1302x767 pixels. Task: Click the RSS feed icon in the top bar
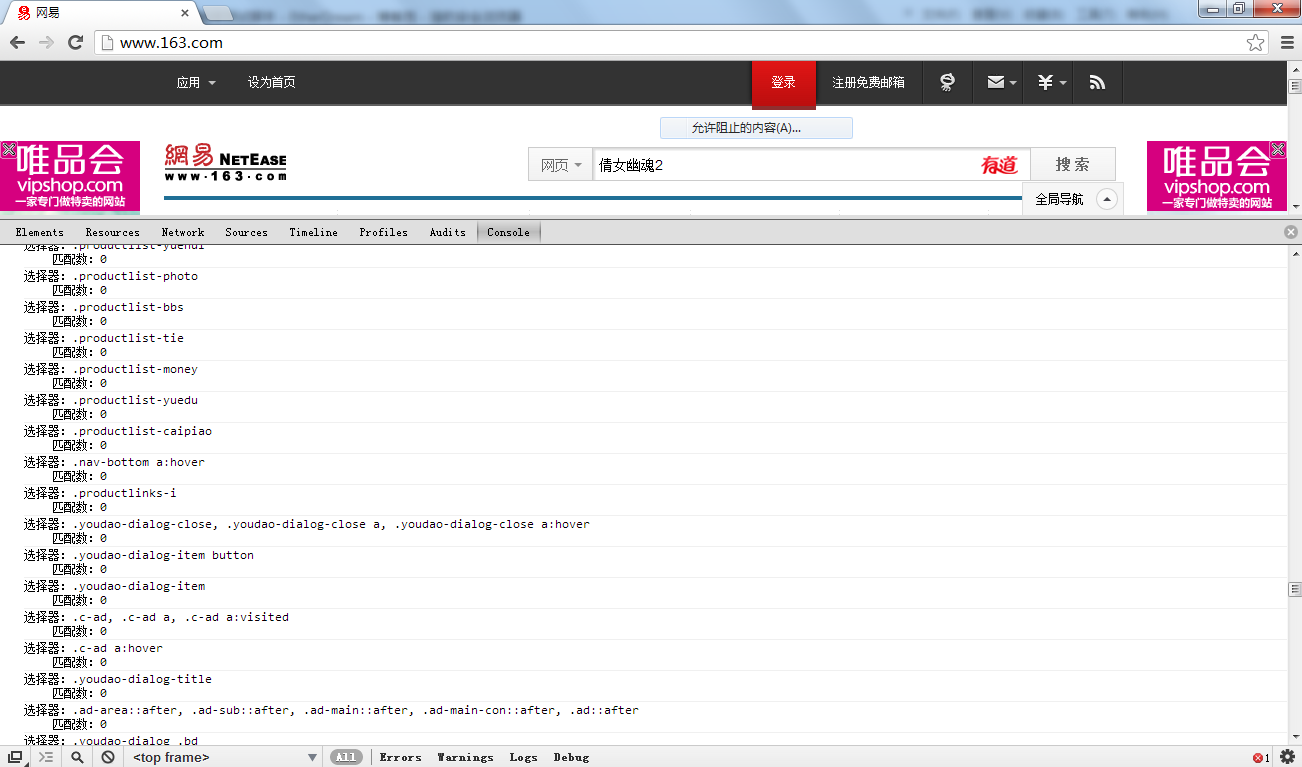[1097, 83]
